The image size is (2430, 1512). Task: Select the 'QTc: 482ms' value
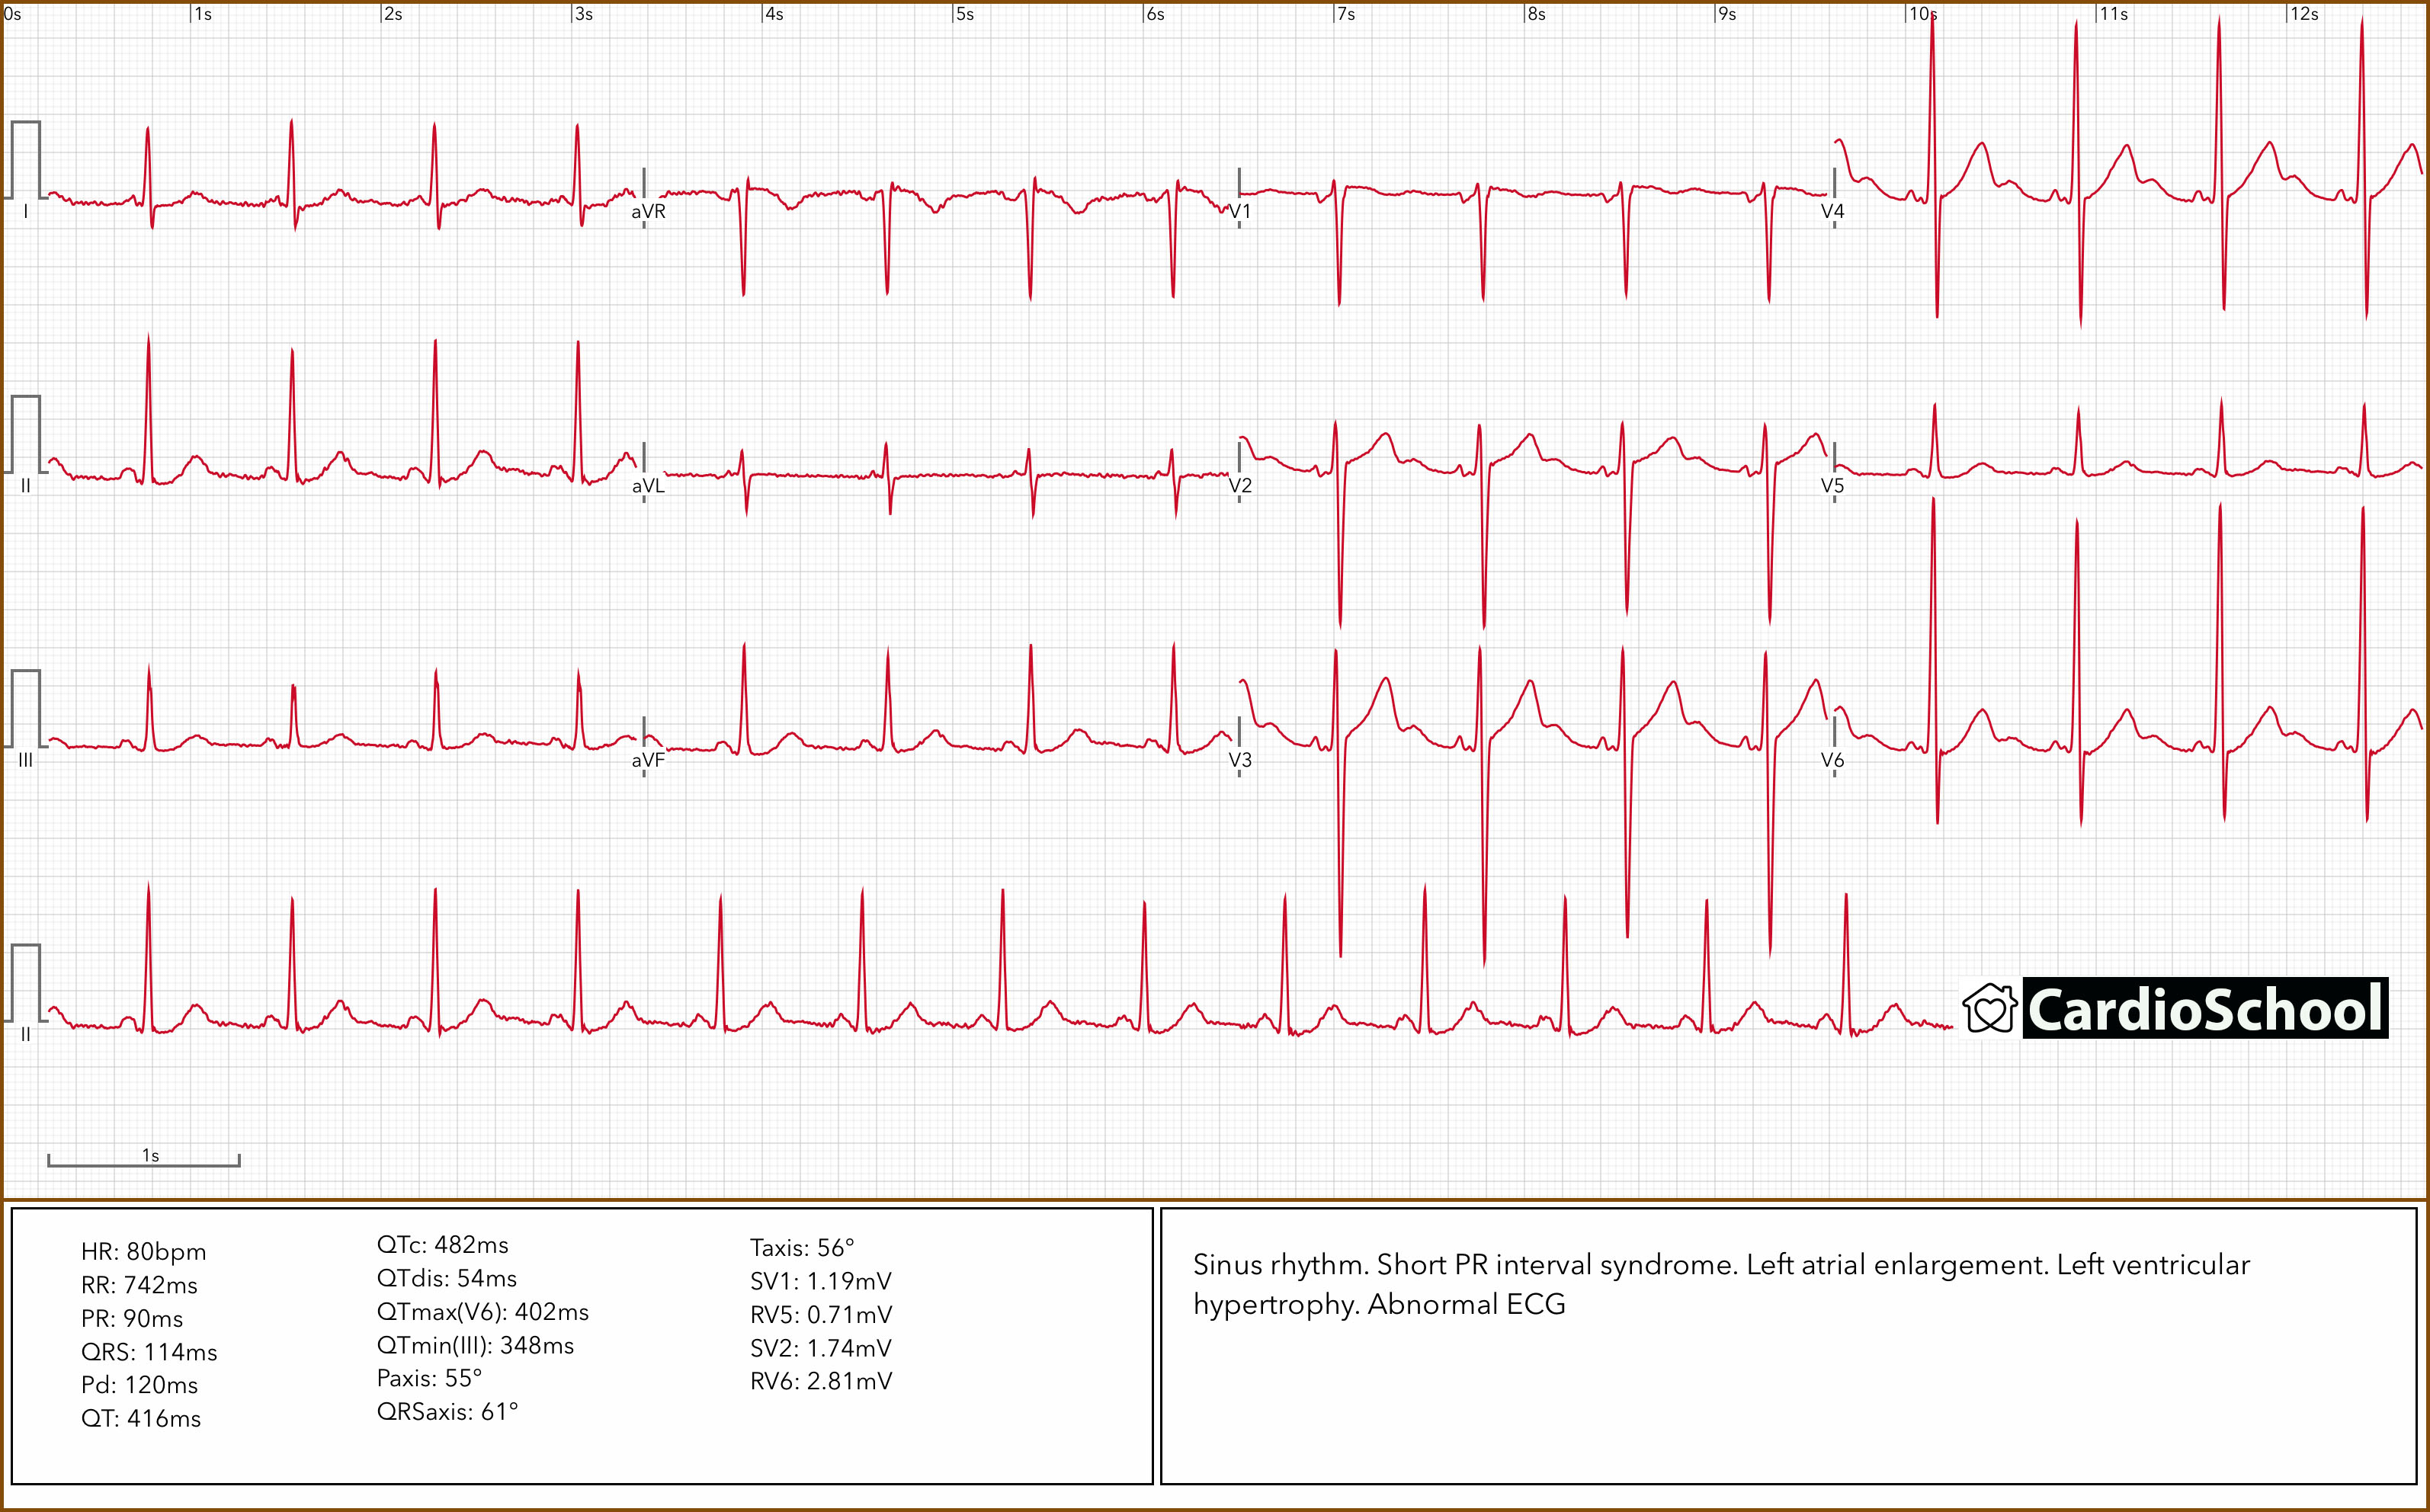443,1245
